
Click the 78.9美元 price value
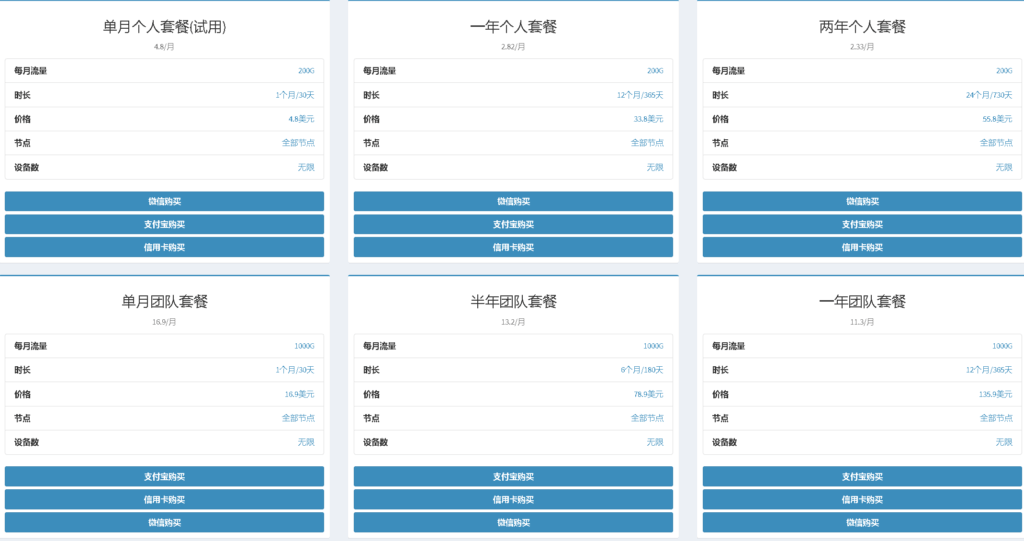tap(648, 394)
